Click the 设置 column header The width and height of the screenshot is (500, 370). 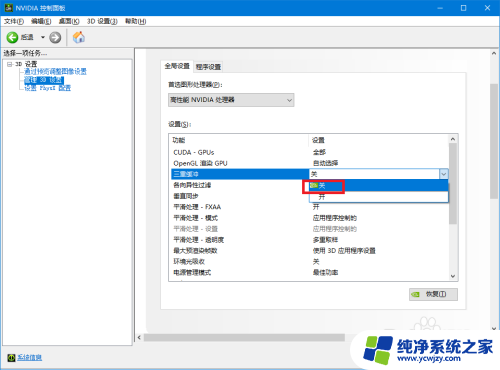[x=318, y=140]
